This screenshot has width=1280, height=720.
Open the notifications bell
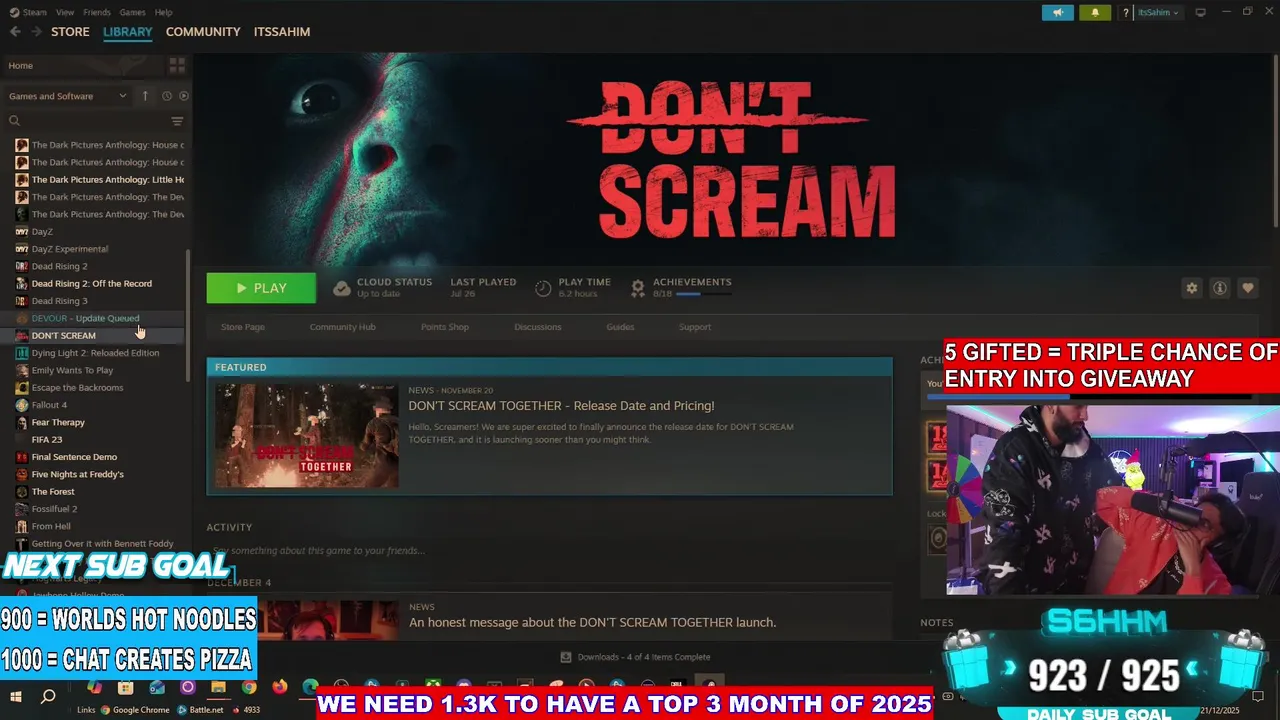point(1095,13)
